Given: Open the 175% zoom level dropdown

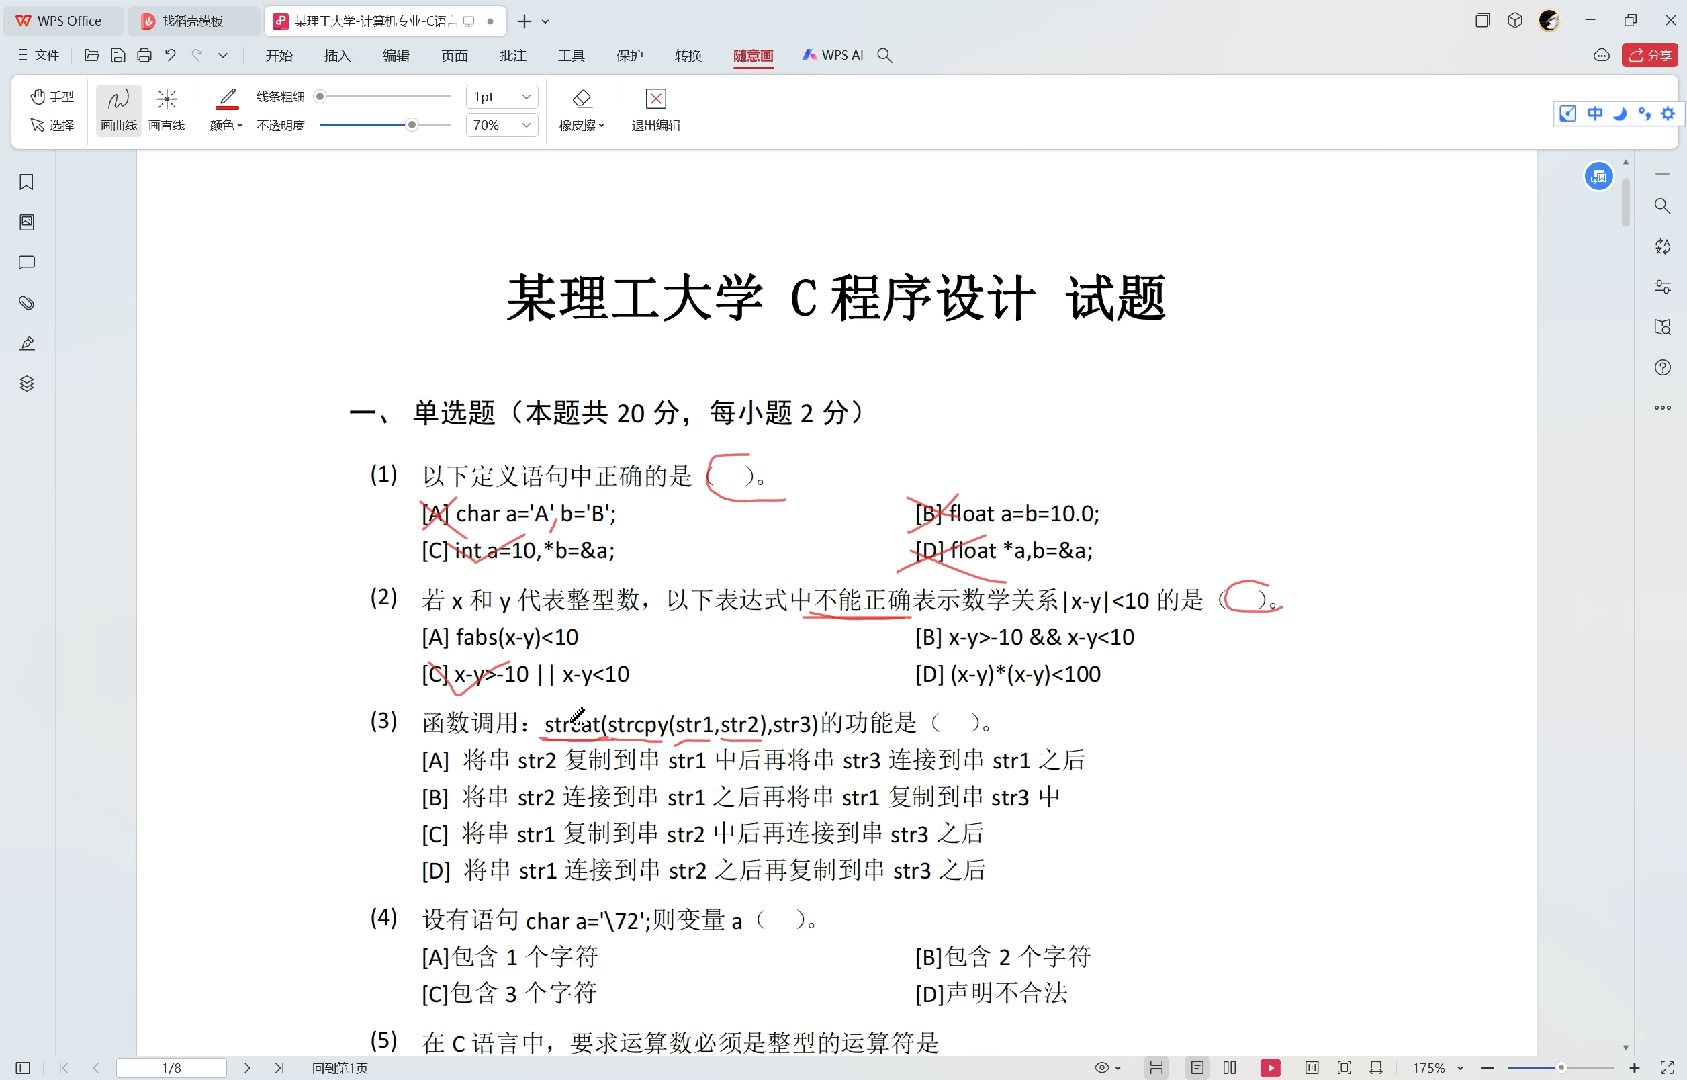Looking at the screenshot, I should tap(1438, 1068).
